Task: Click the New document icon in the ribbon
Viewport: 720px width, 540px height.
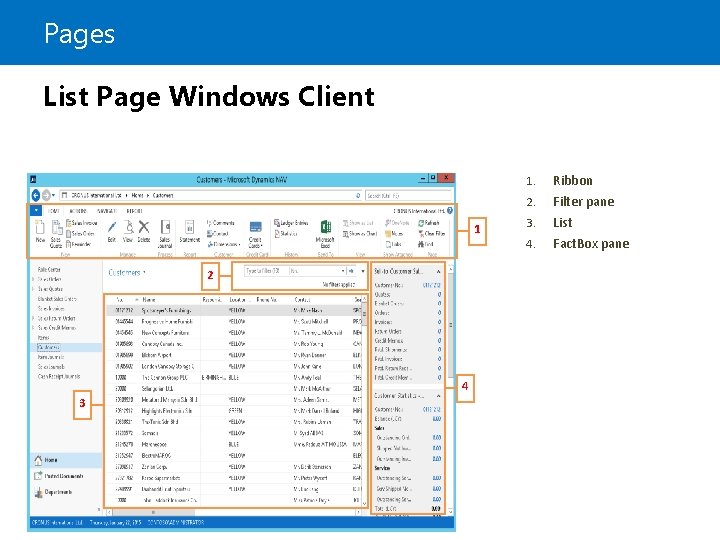Action: pos(40,231)
